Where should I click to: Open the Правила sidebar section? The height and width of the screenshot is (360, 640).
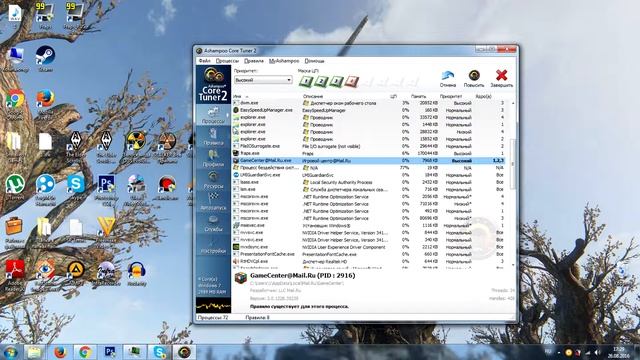point(213,137)
